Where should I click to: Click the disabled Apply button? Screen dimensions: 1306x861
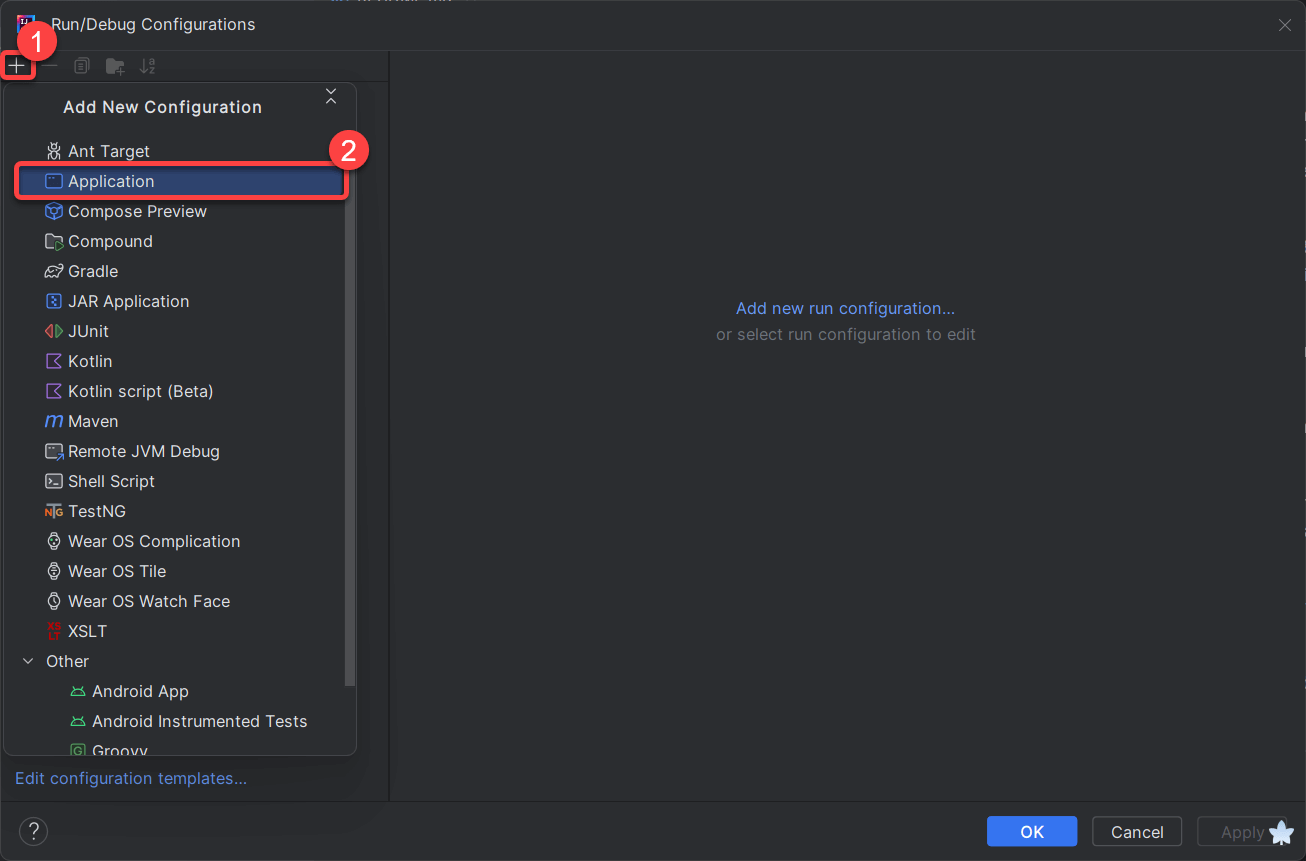[1242, 832]
